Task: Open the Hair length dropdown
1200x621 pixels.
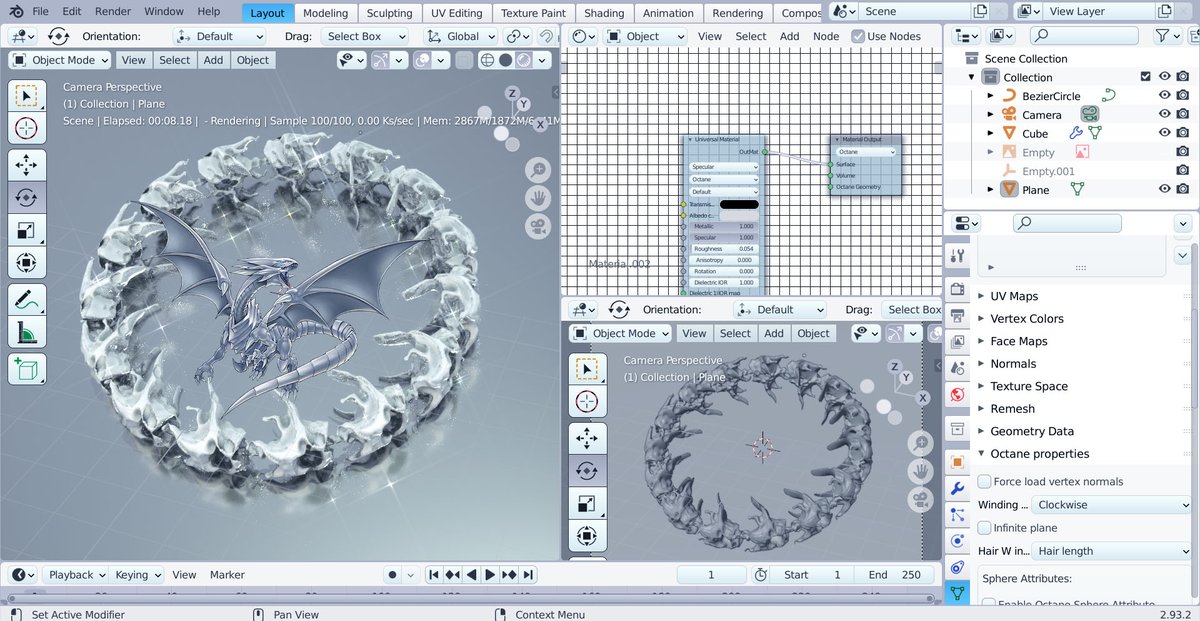Action: coord(1112,551)
